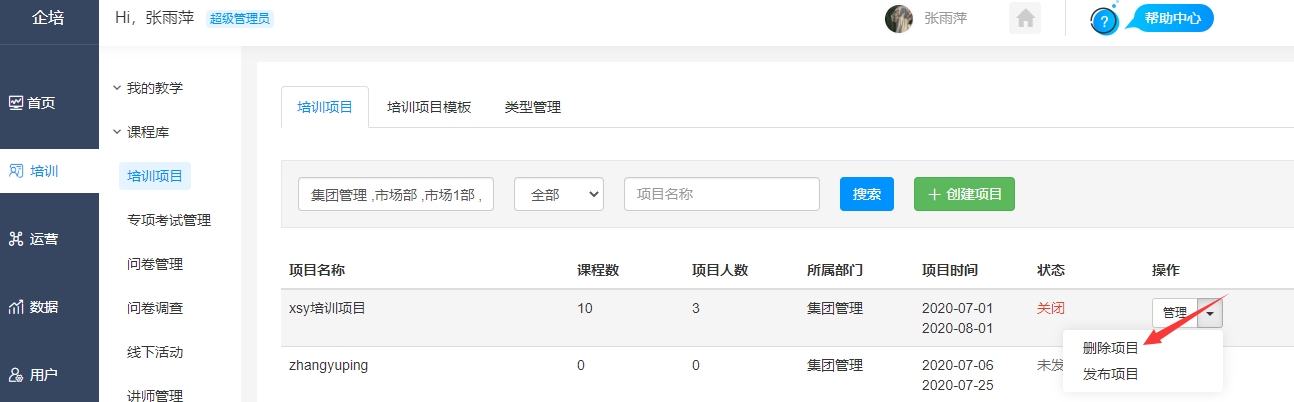Choose 删除项目 from the dropdown menu

[1110, 348]
